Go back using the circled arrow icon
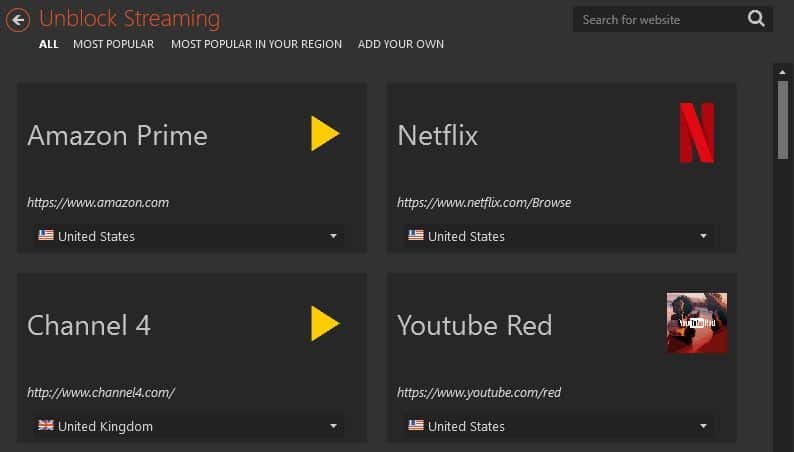Image resolution: width=794 pixels, height=452 pixels. pos(18,20)
